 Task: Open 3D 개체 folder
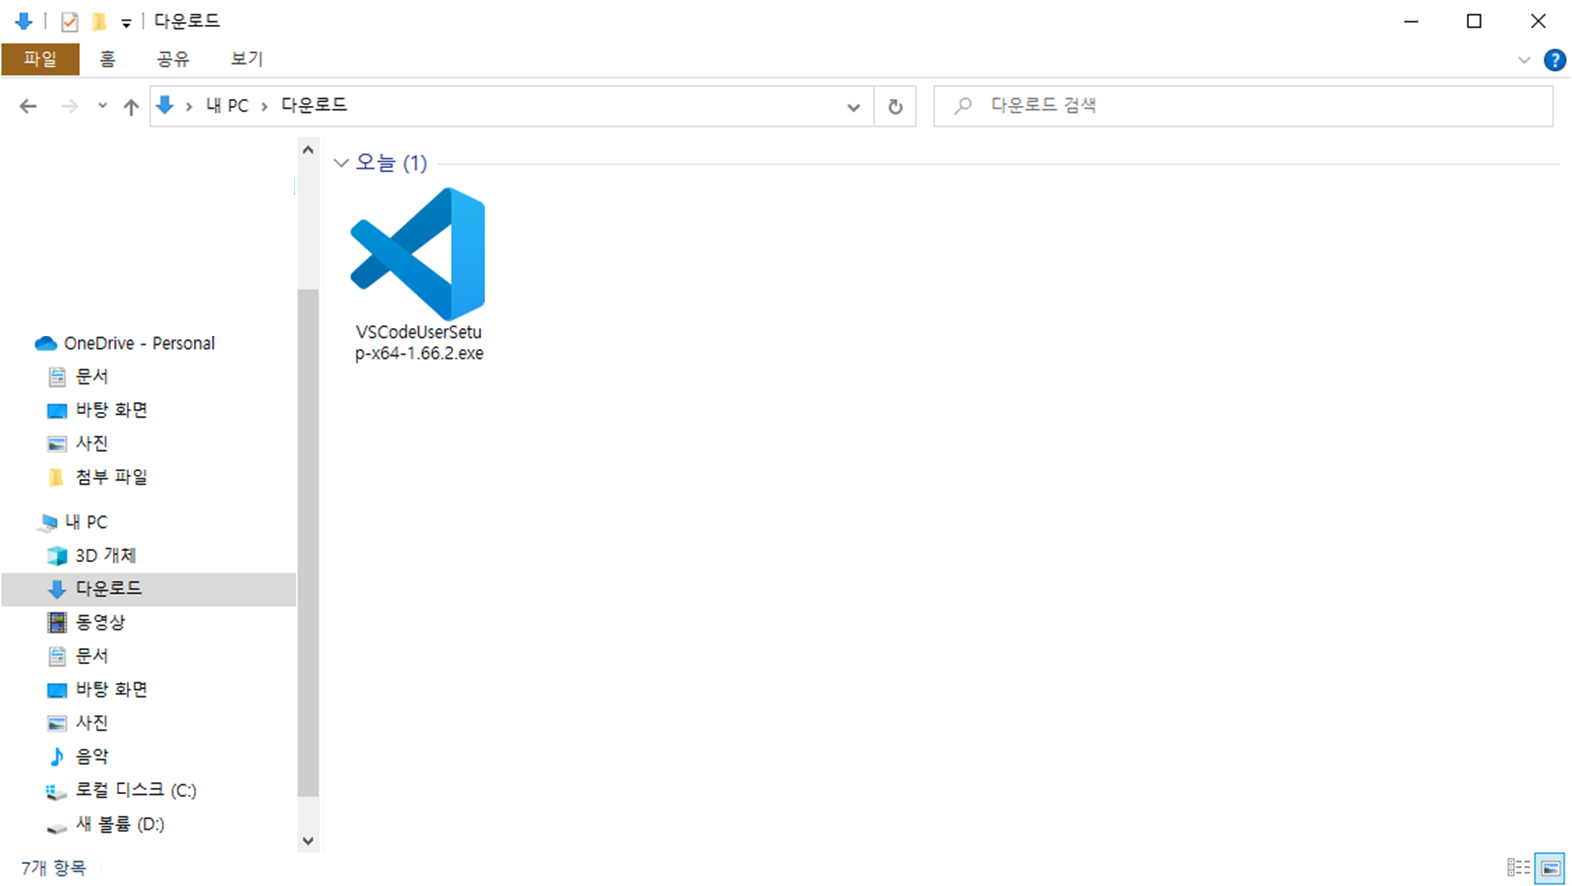pos(105,555)
